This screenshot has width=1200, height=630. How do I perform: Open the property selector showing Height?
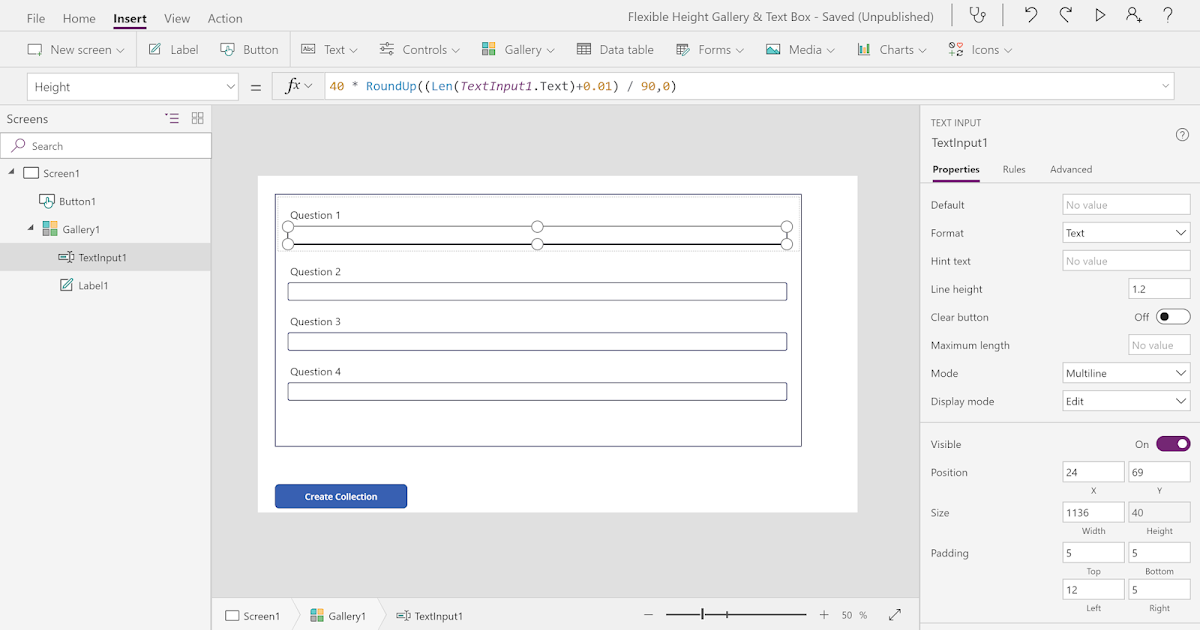[x=133, y=86]
